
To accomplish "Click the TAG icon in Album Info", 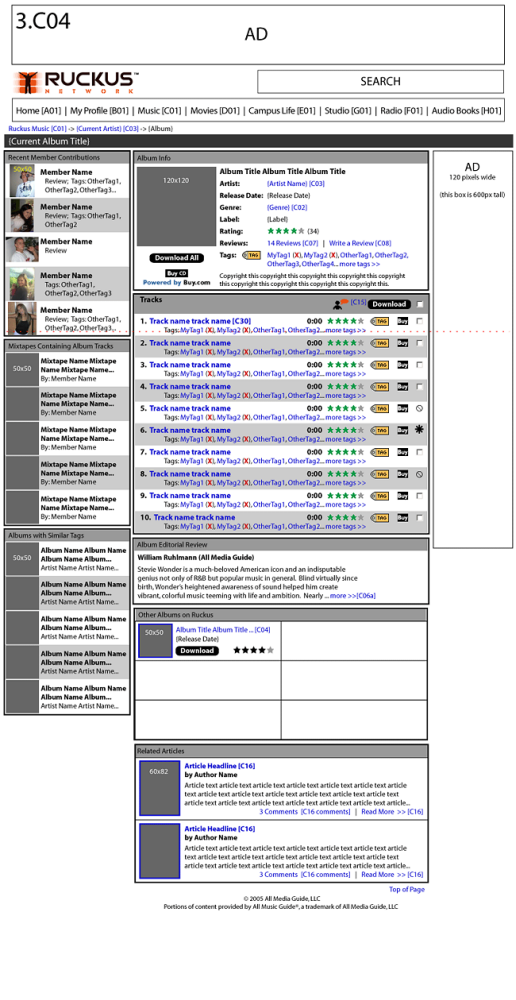I will click(251, 255).
